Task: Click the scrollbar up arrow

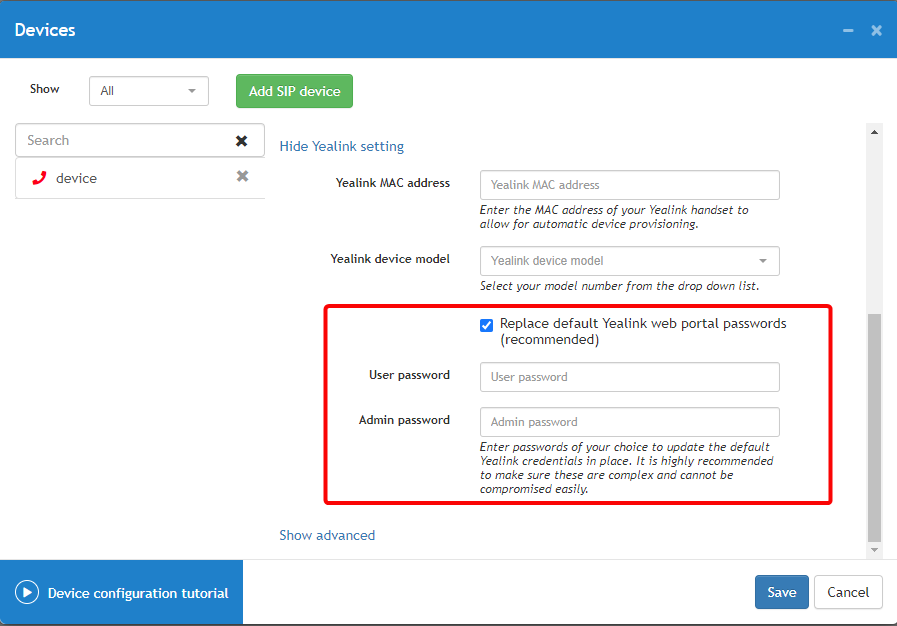Action: [x=874, y=132]
